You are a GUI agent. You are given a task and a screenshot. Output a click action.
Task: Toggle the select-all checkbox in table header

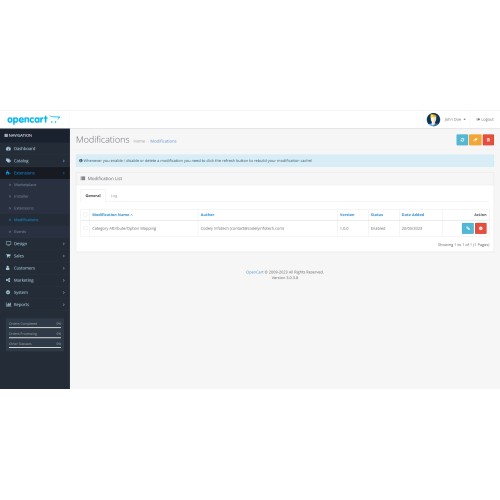pos(85,215)
